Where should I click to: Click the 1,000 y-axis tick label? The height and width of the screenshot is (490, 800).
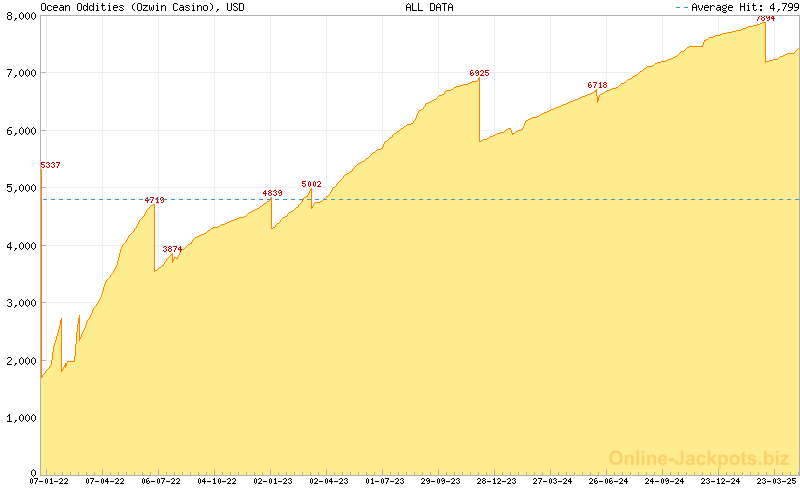20,417
